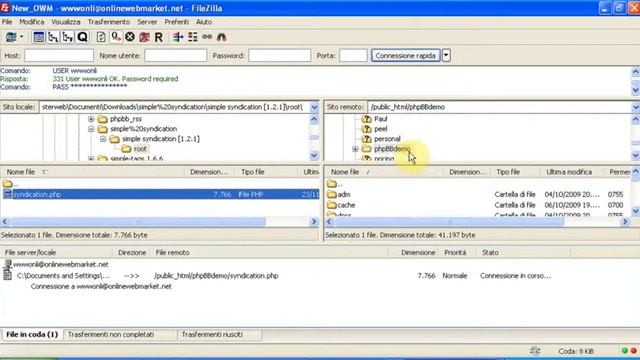Open parent folder in local file list
Image resolution: width=640 pixels, height=360 pixels.
[11, 184]
